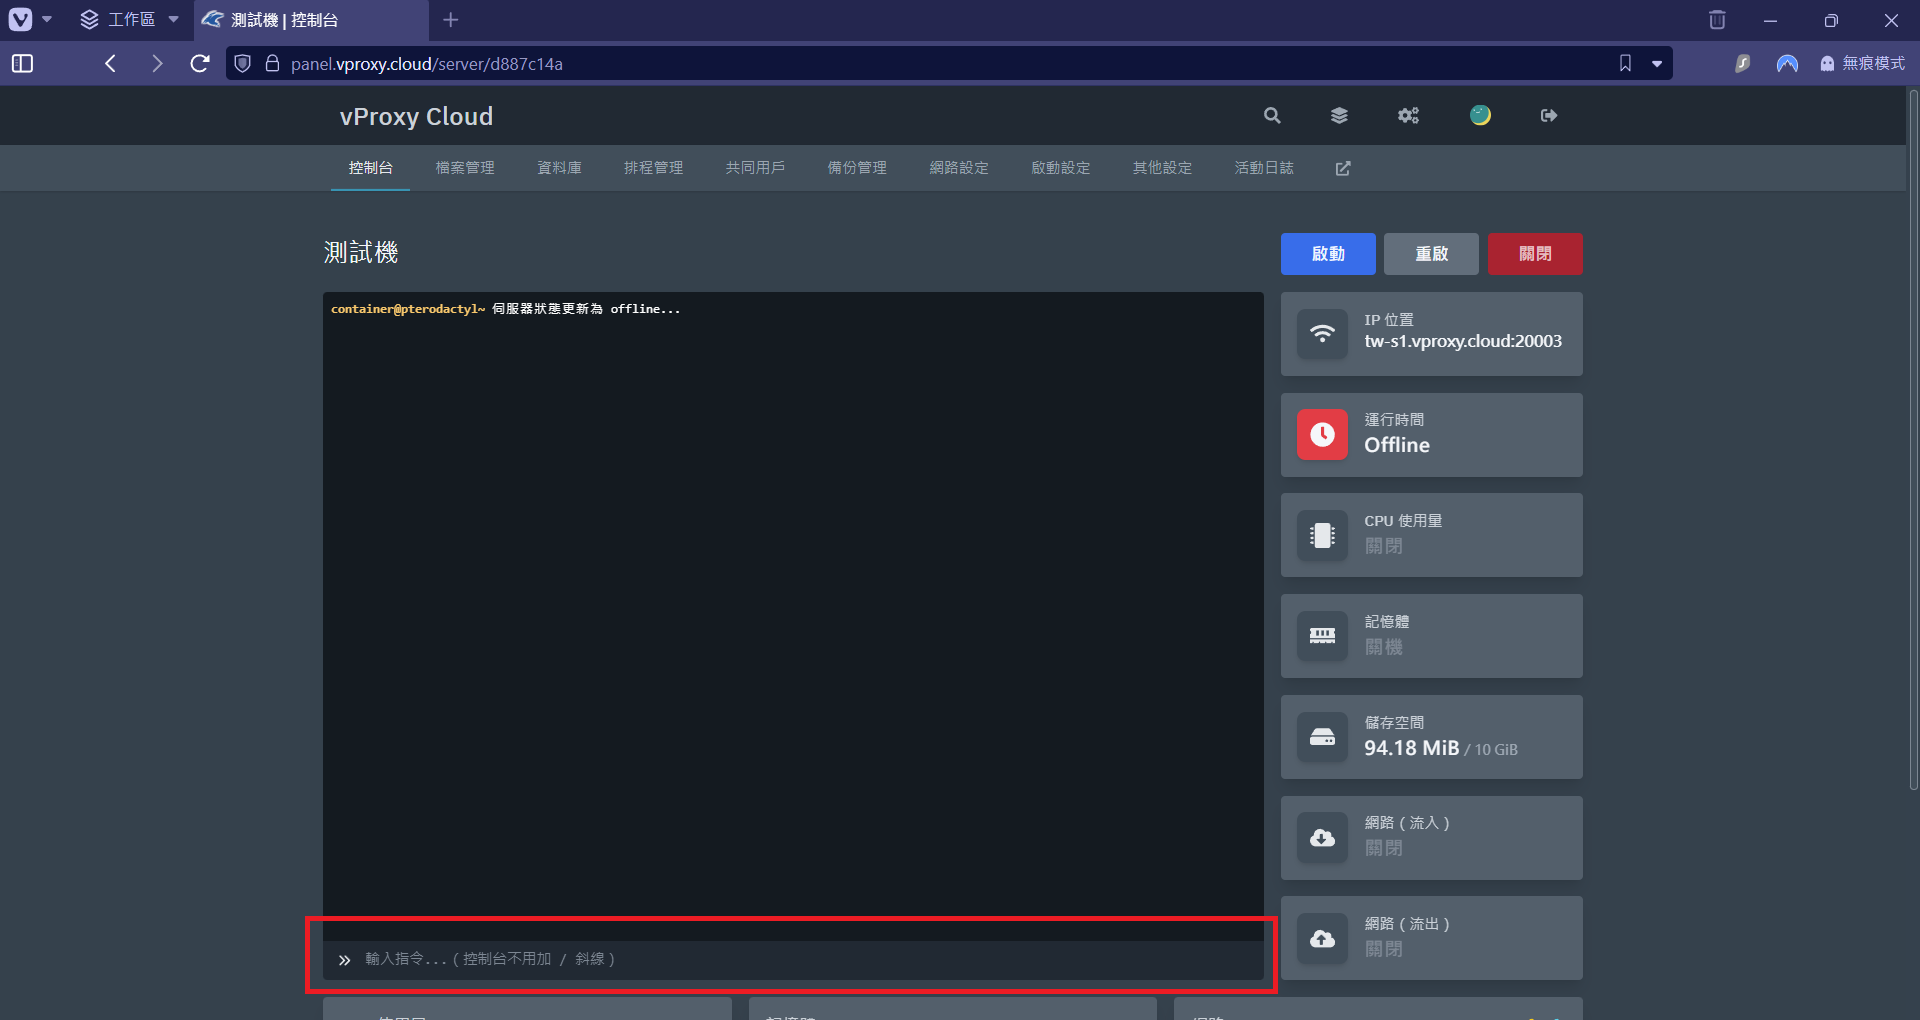Click the search icon in panel header
The height and width of the screenshot is (1020, 1920).
click(1272, 116)
